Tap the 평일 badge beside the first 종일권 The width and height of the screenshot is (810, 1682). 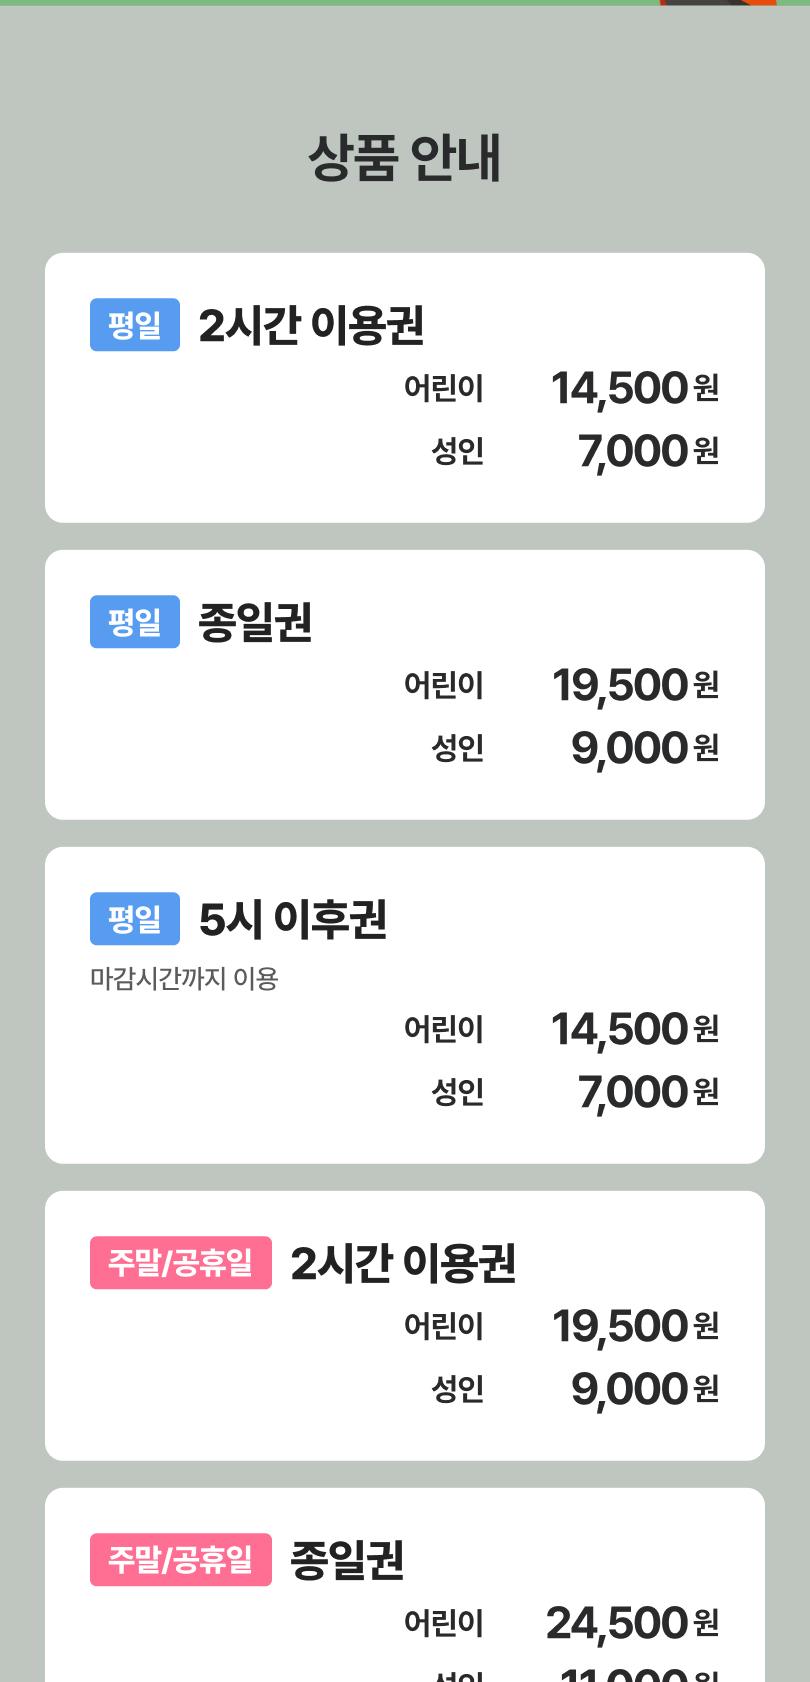(135, 622)
